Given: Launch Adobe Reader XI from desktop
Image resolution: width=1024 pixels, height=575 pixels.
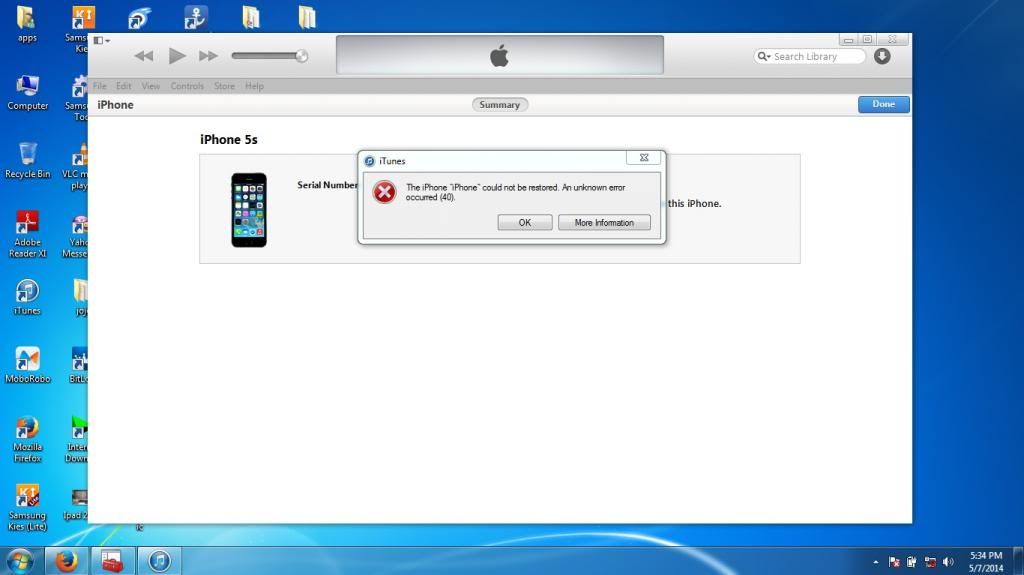Looking at the screenshot, I should click(27, 234).
